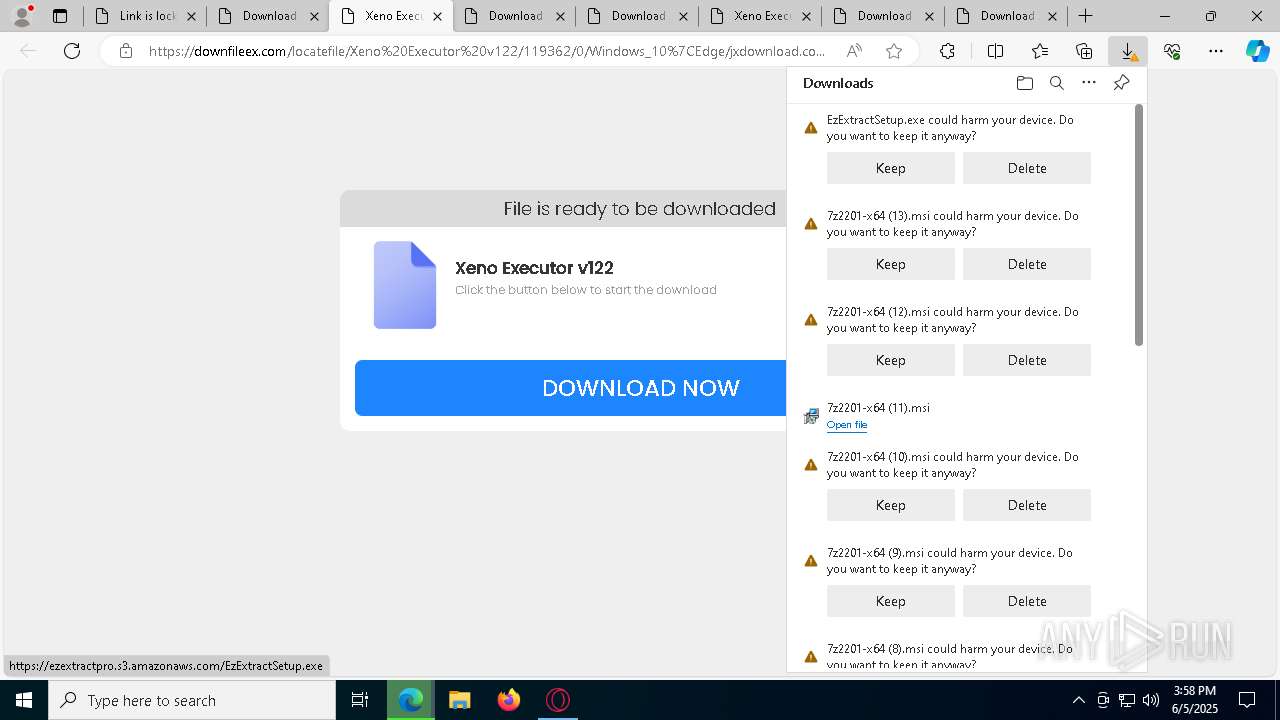
Task: Keep the 7z2201-x64 (12).msi file
Action: click(890, 360)
